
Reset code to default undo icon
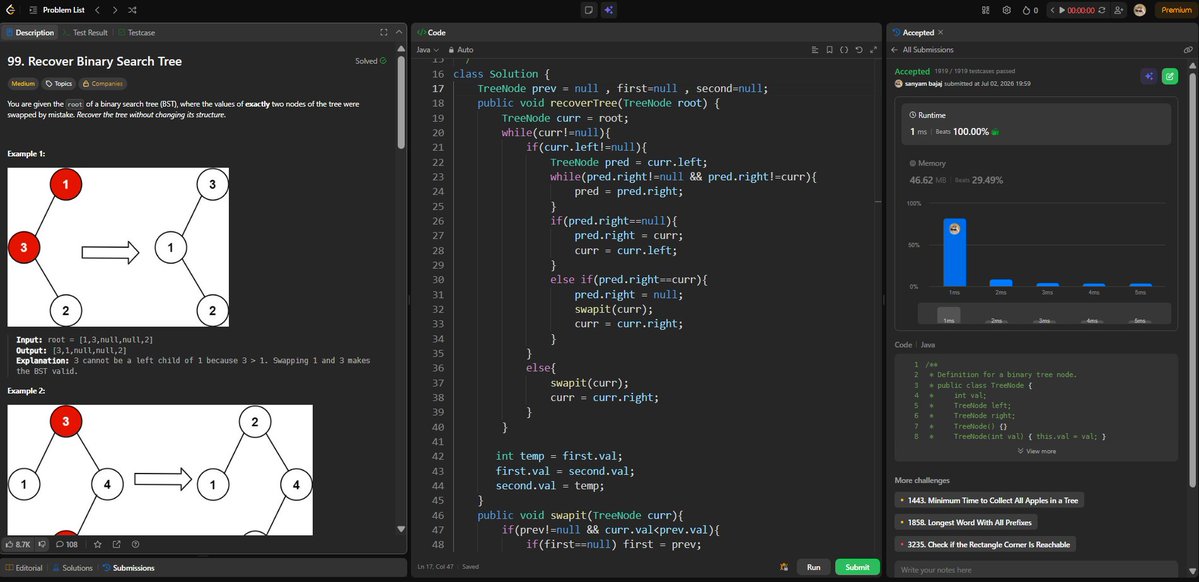tap(859, 50)
